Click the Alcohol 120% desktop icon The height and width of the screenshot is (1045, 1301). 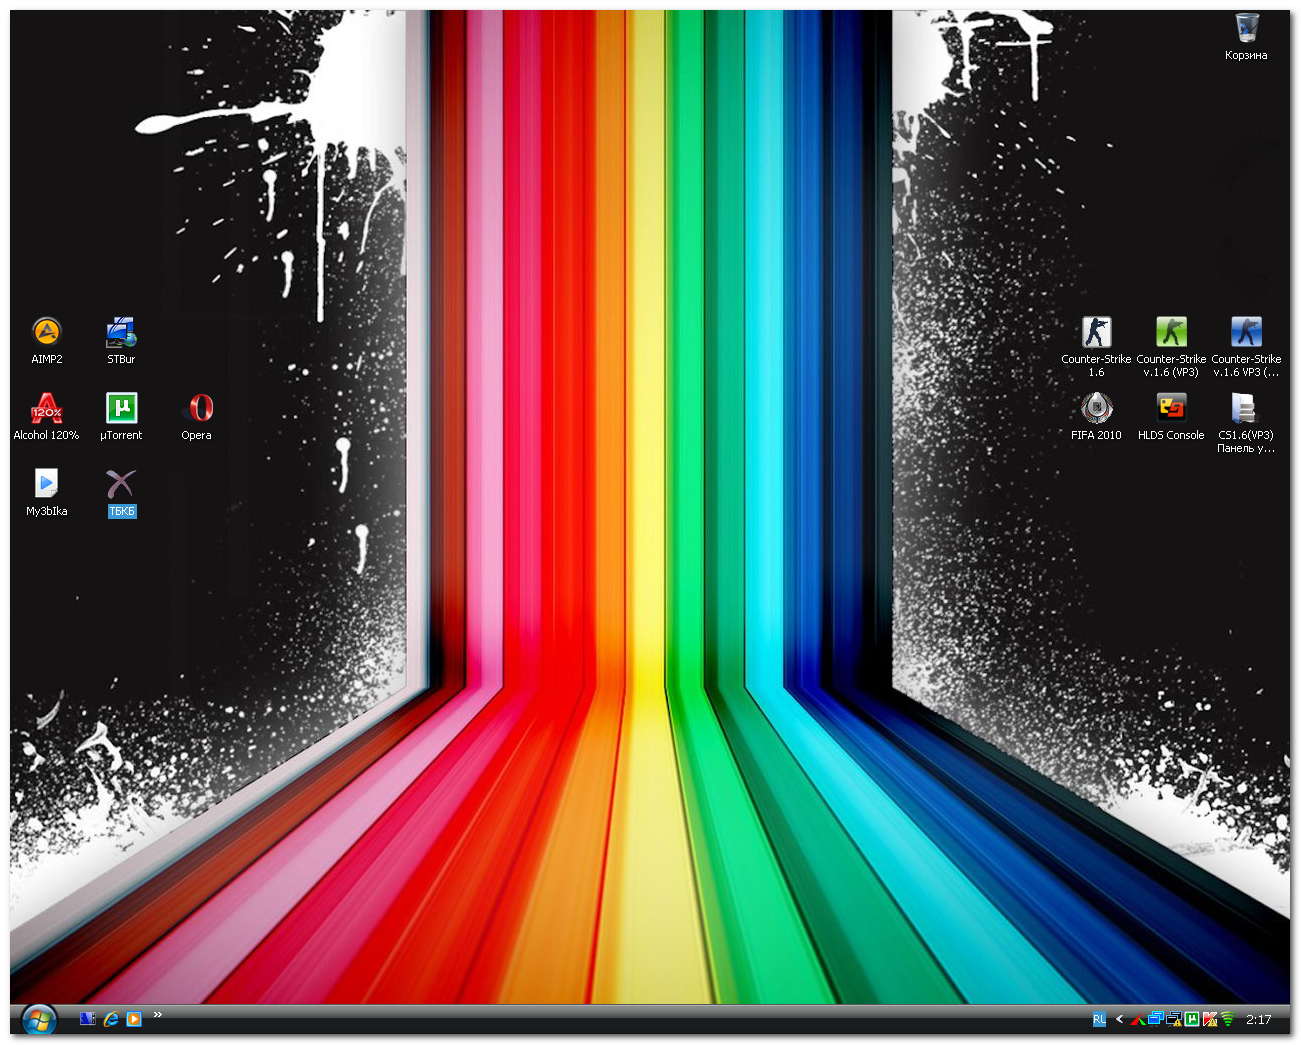(x=46, y=408)
